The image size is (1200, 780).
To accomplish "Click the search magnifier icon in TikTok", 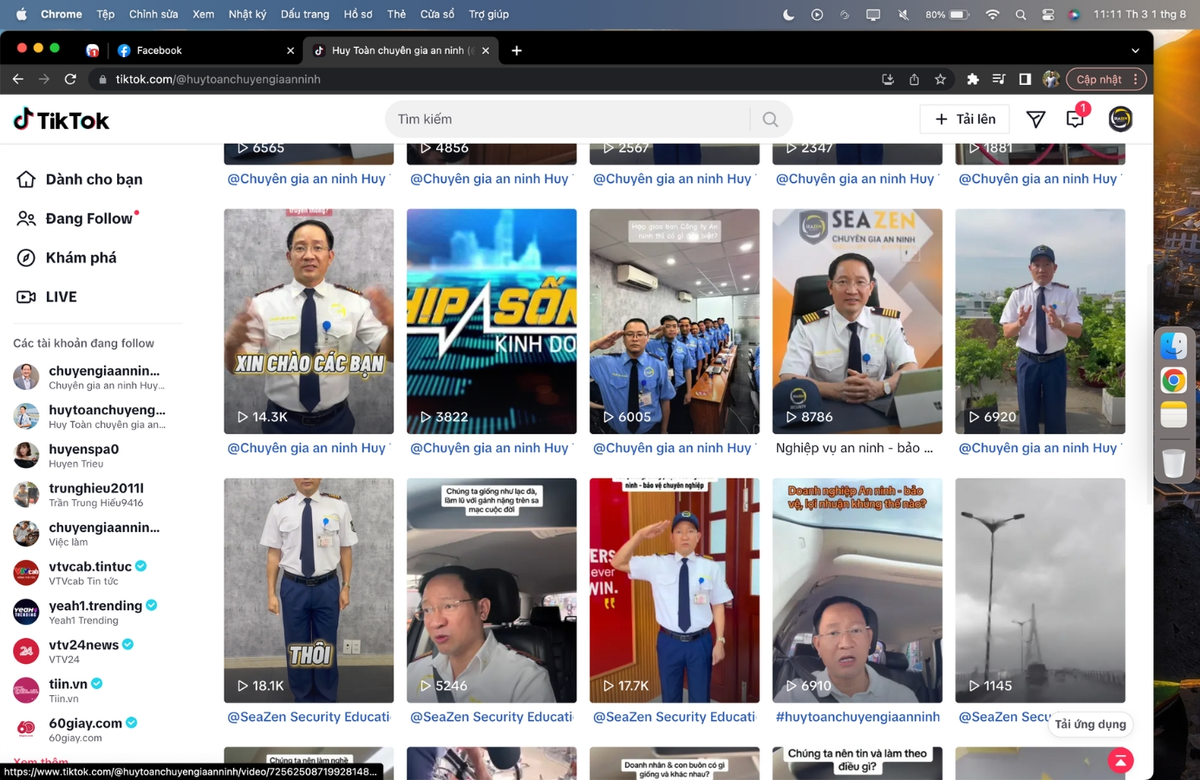I will 770,119.
